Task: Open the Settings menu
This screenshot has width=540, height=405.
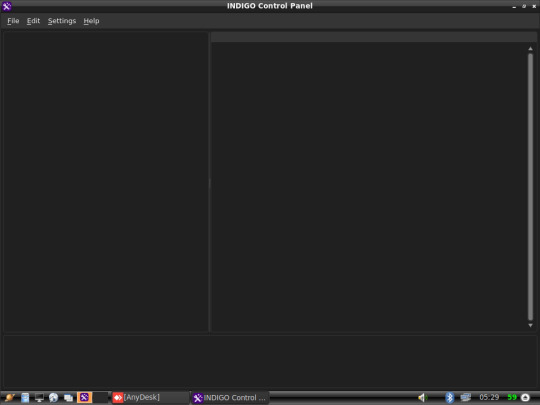Action: (62, 21)
